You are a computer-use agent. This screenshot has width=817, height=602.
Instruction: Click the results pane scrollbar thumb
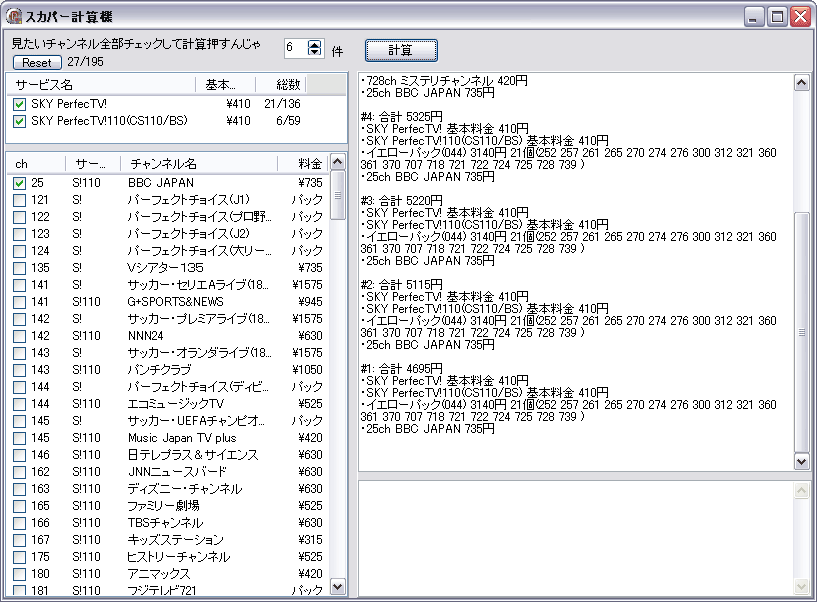point(801,332)
